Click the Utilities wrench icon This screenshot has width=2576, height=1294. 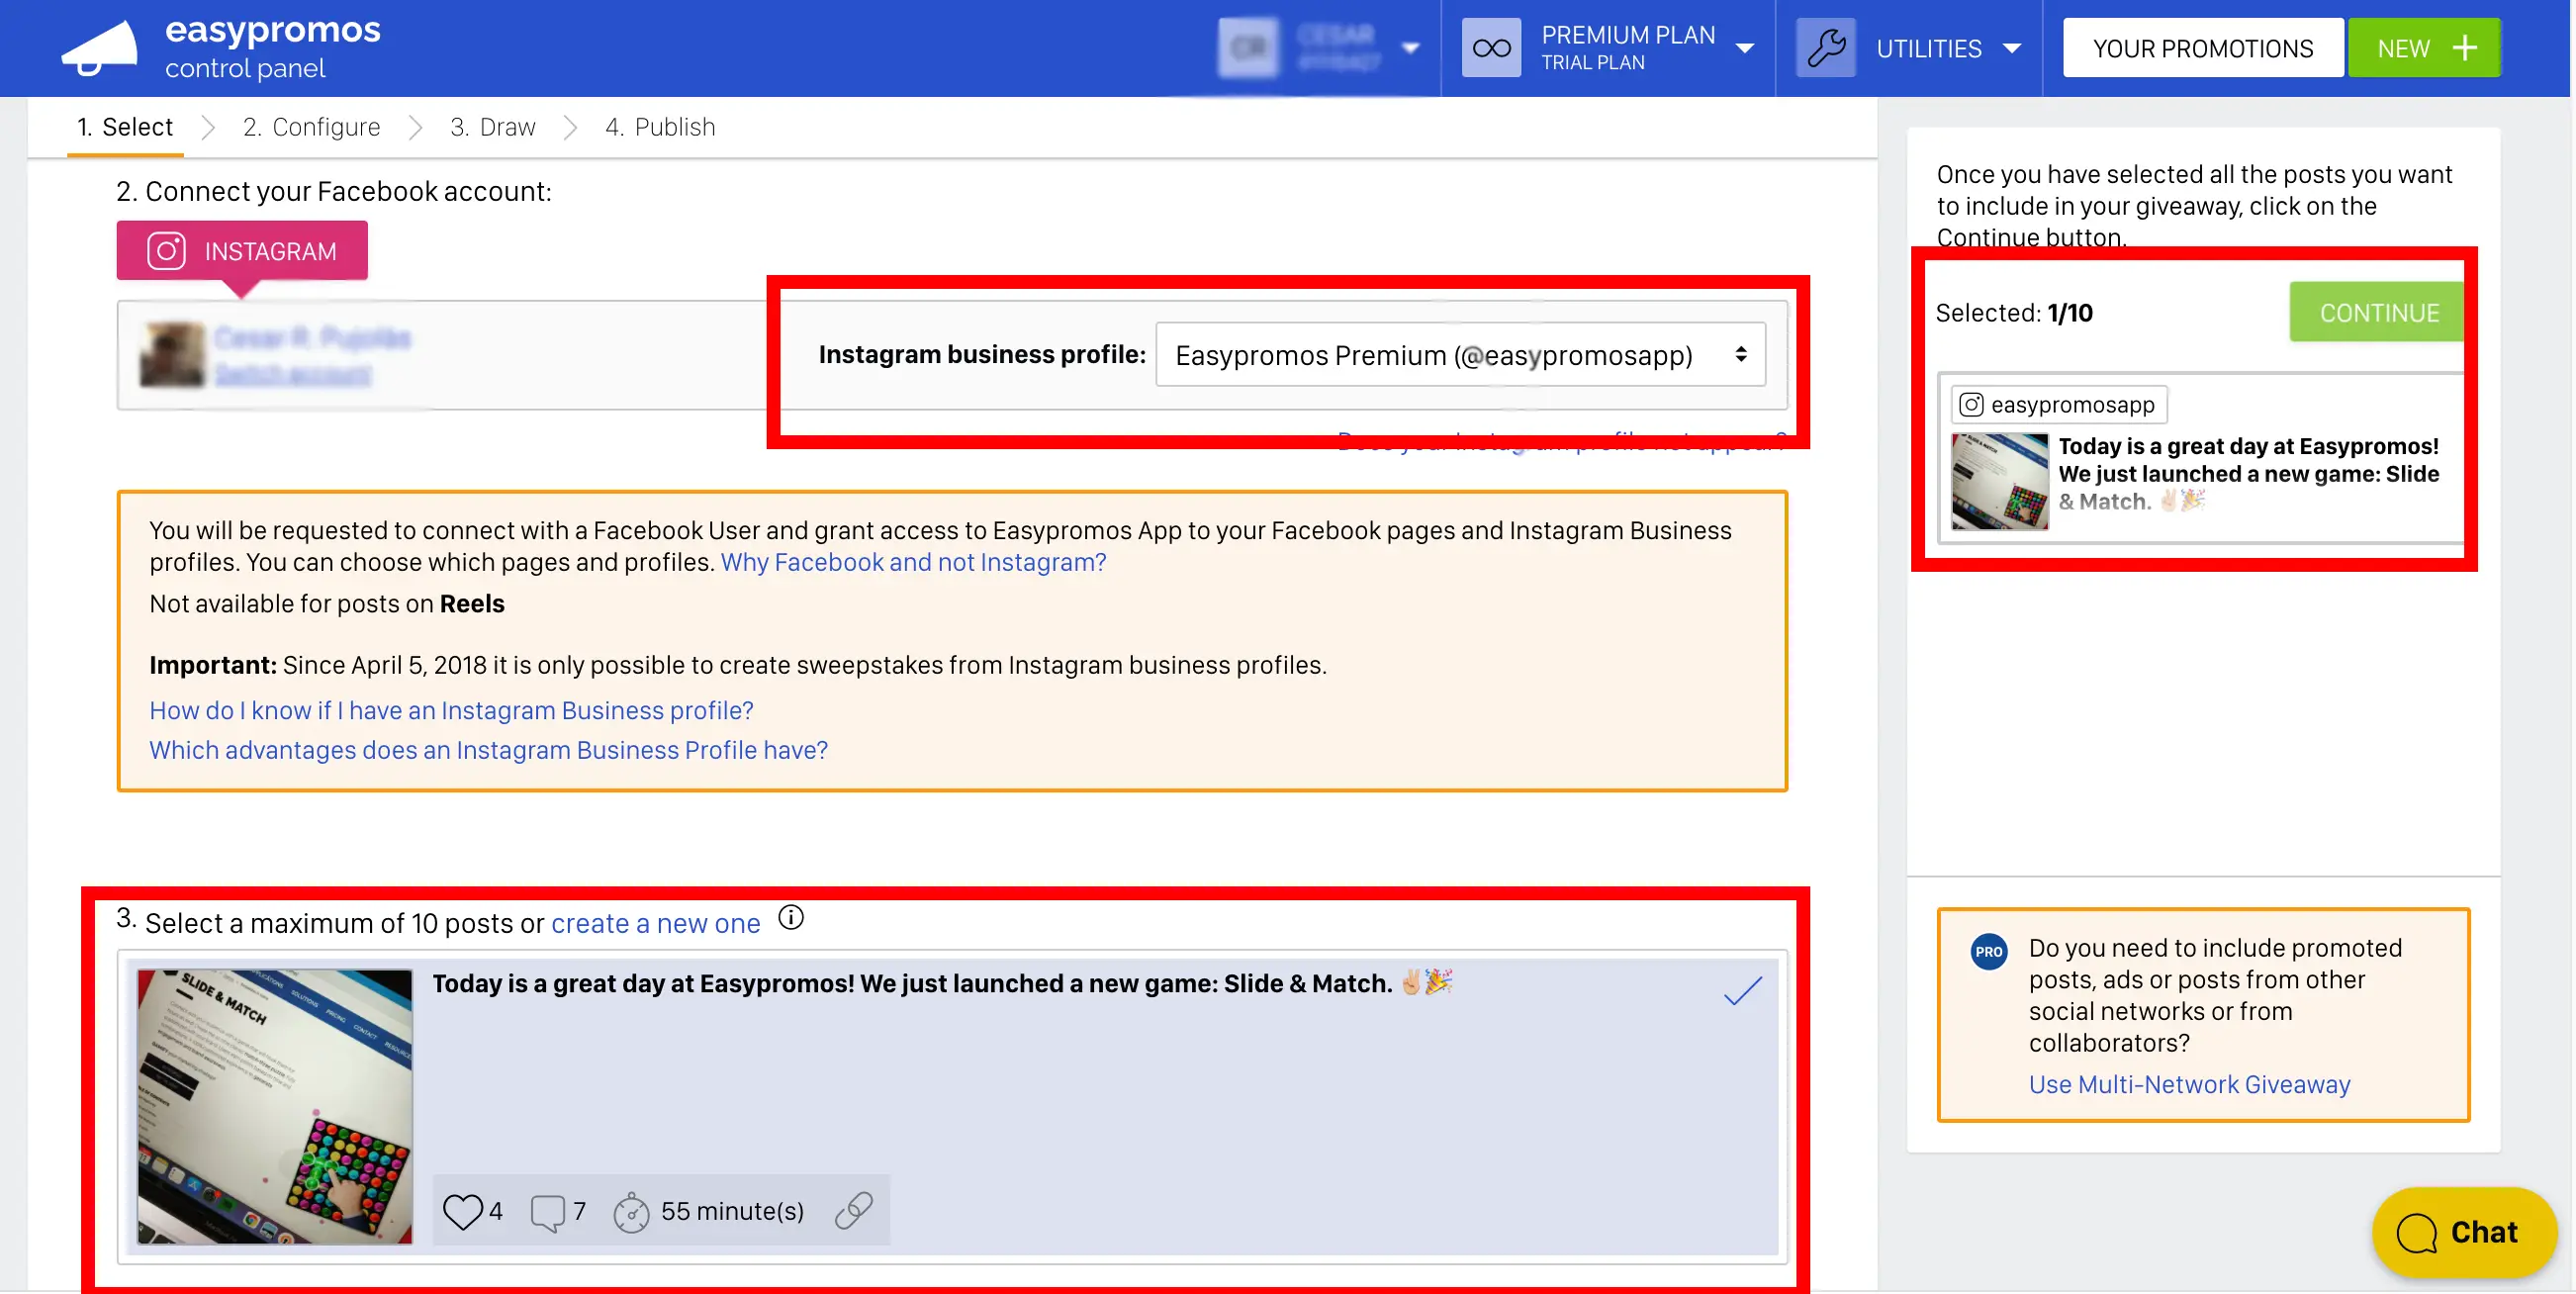point(1827,46)
